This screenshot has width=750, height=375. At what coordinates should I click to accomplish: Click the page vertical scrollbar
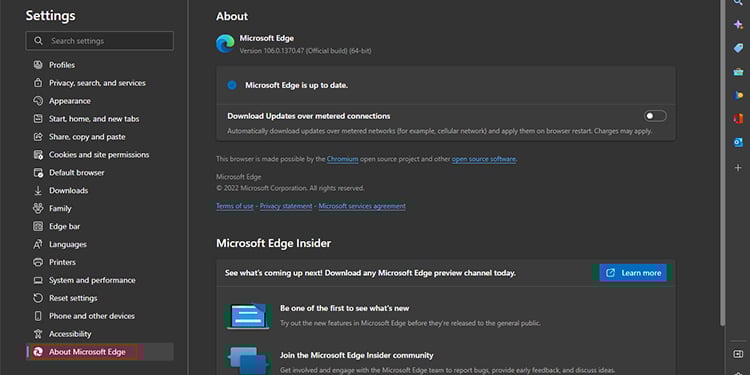coord(722,163)
